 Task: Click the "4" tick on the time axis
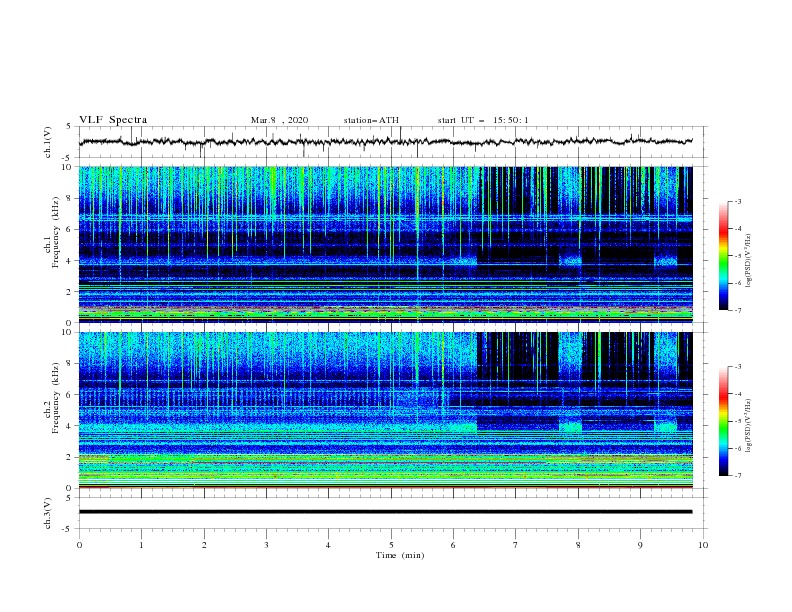pyautogui.click(x=328, y=545)
